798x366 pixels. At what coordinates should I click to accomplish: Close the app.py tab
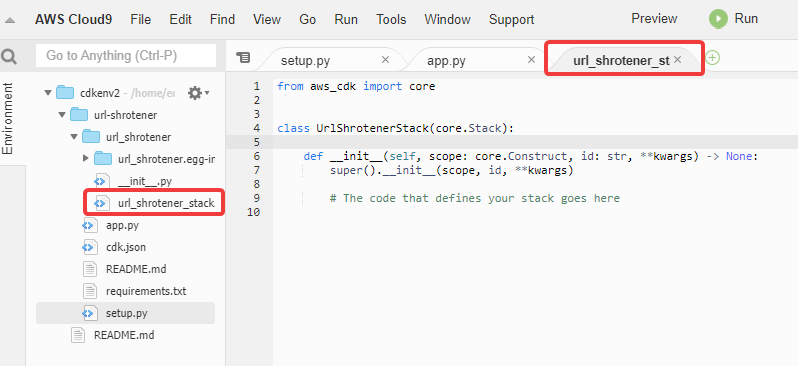coord(531,60)
